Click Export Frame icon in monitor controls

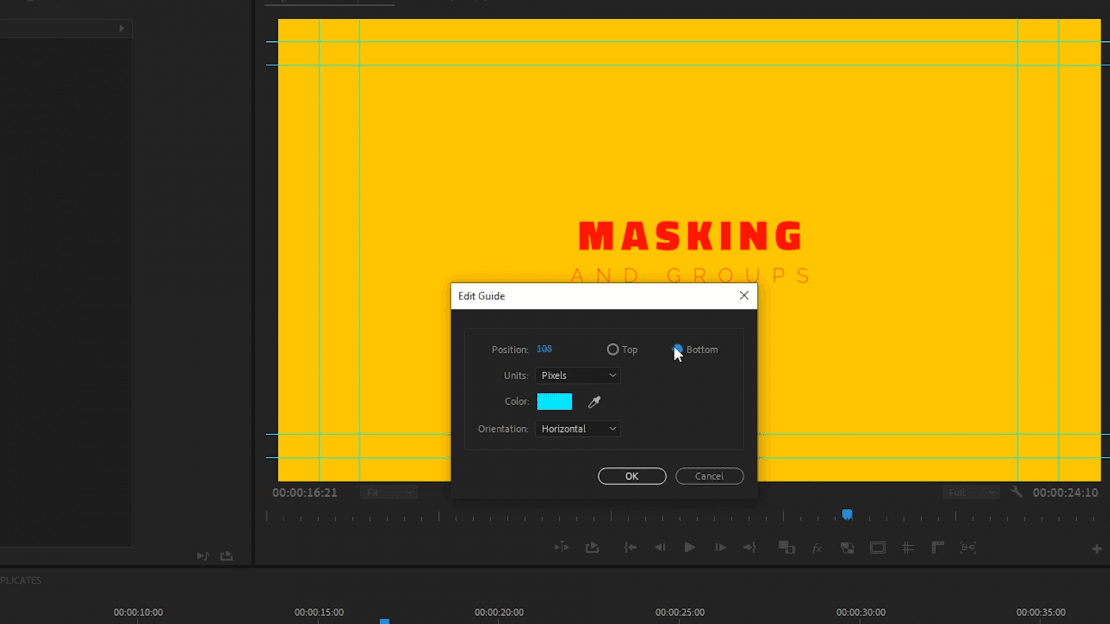coord(592,548)
